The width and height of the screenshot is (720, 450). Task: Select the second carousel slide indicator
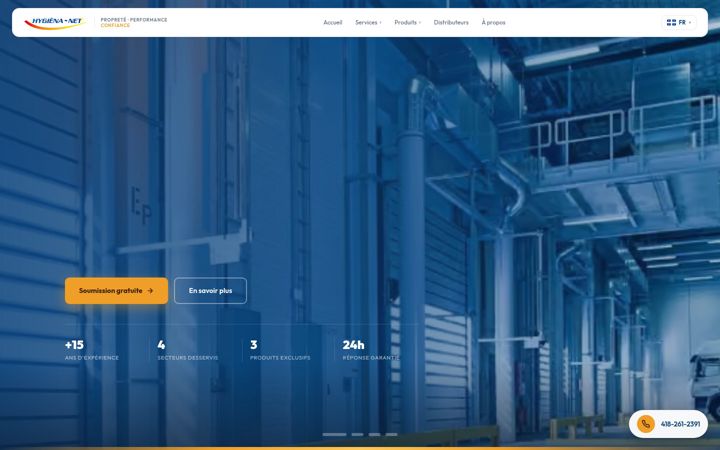[357, 434]
